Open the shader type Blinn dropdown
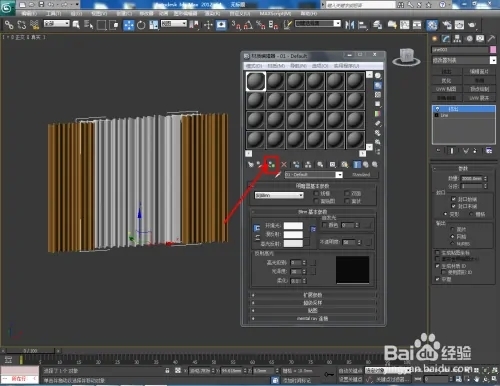Viewport: 500px width, 386px height. coord(279,195)
